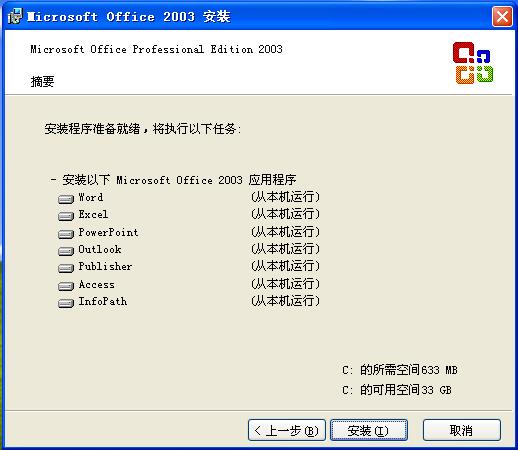Click the Microsoft Office Professional Edition 2003 title

pos(156,49)
